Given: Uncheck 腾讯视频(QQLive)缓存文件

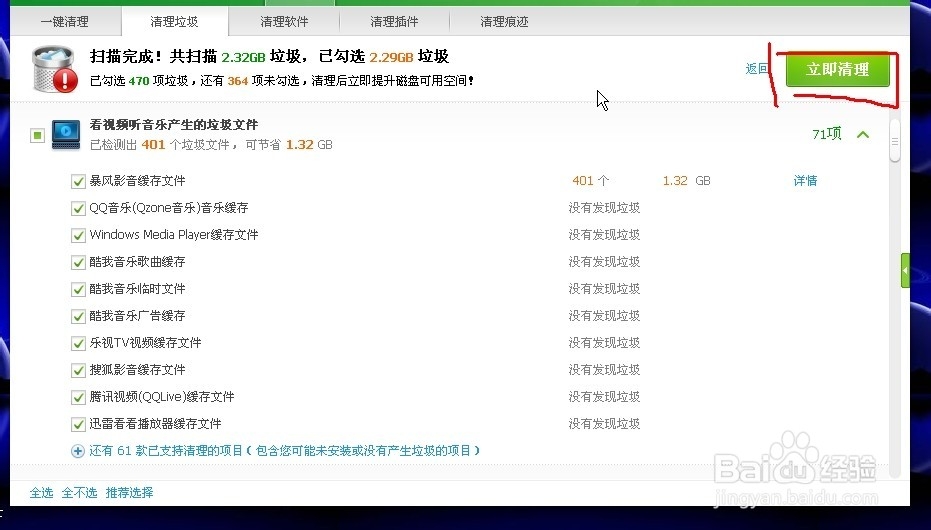Looking at the screenshot, I should click(x=78, y=397).
